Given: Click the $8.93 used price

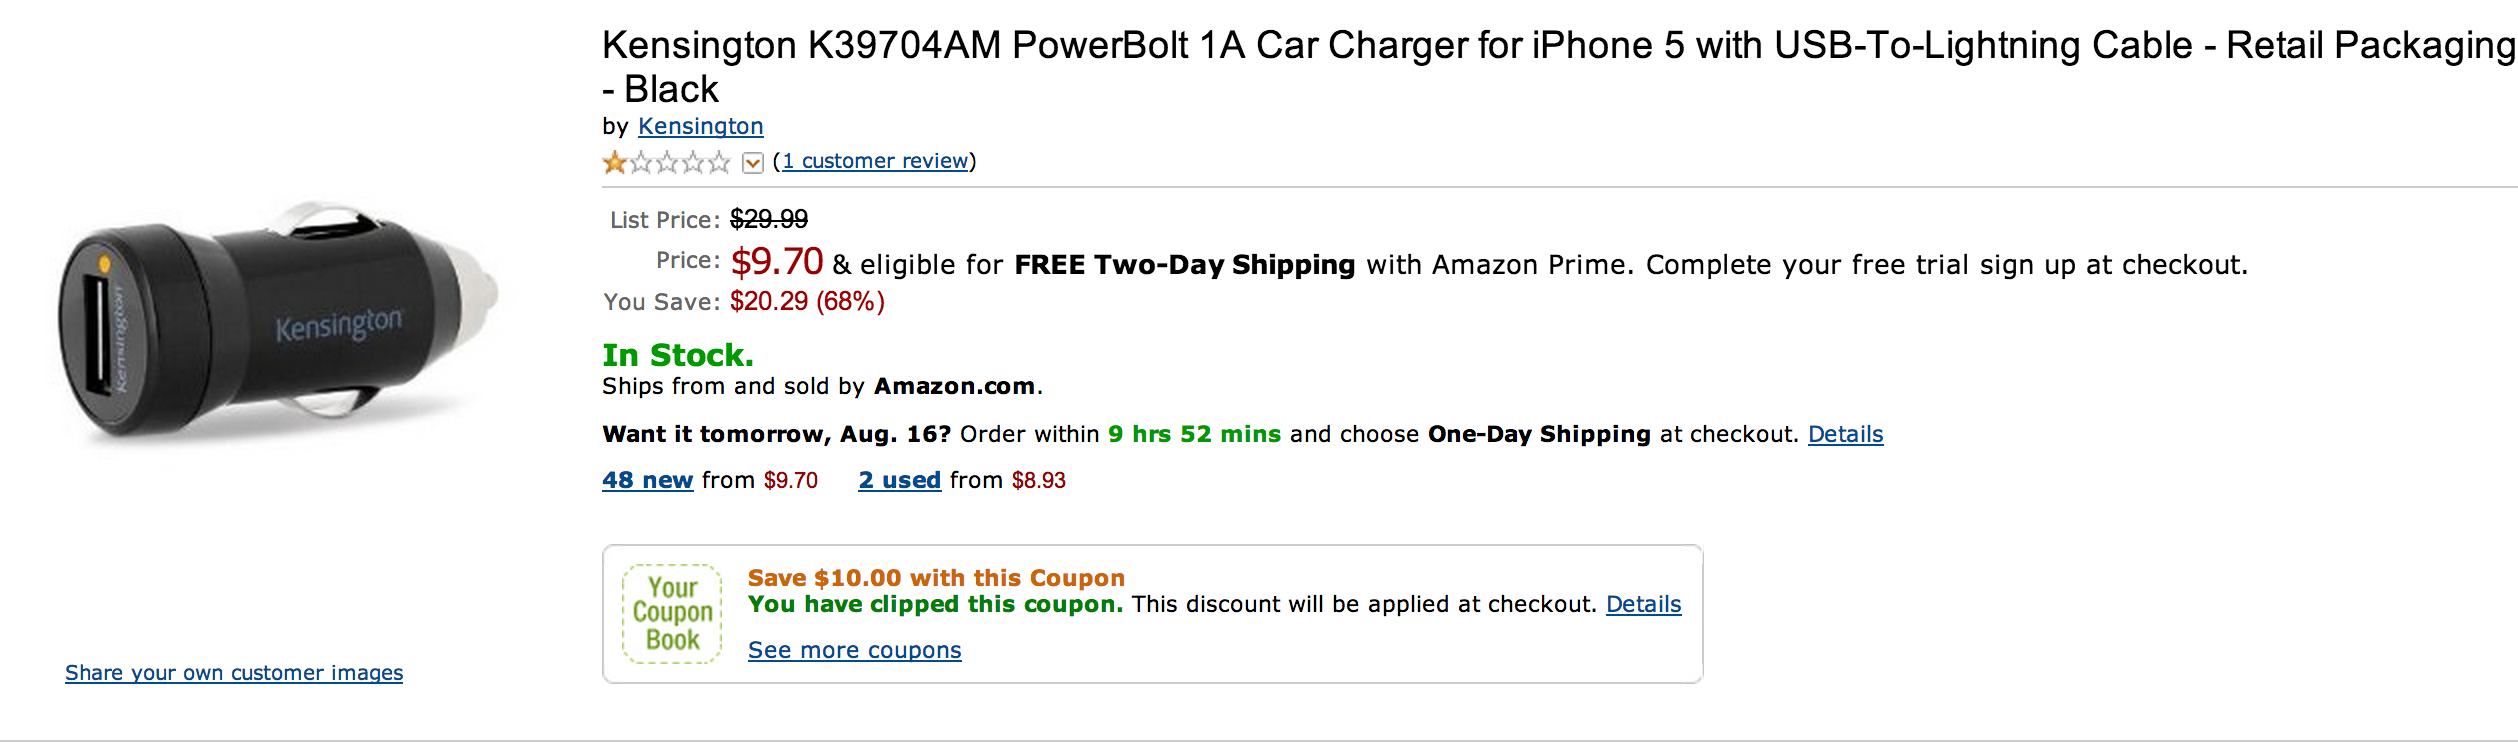Looking at the screenshot, I should click(x=1038, y=481).
